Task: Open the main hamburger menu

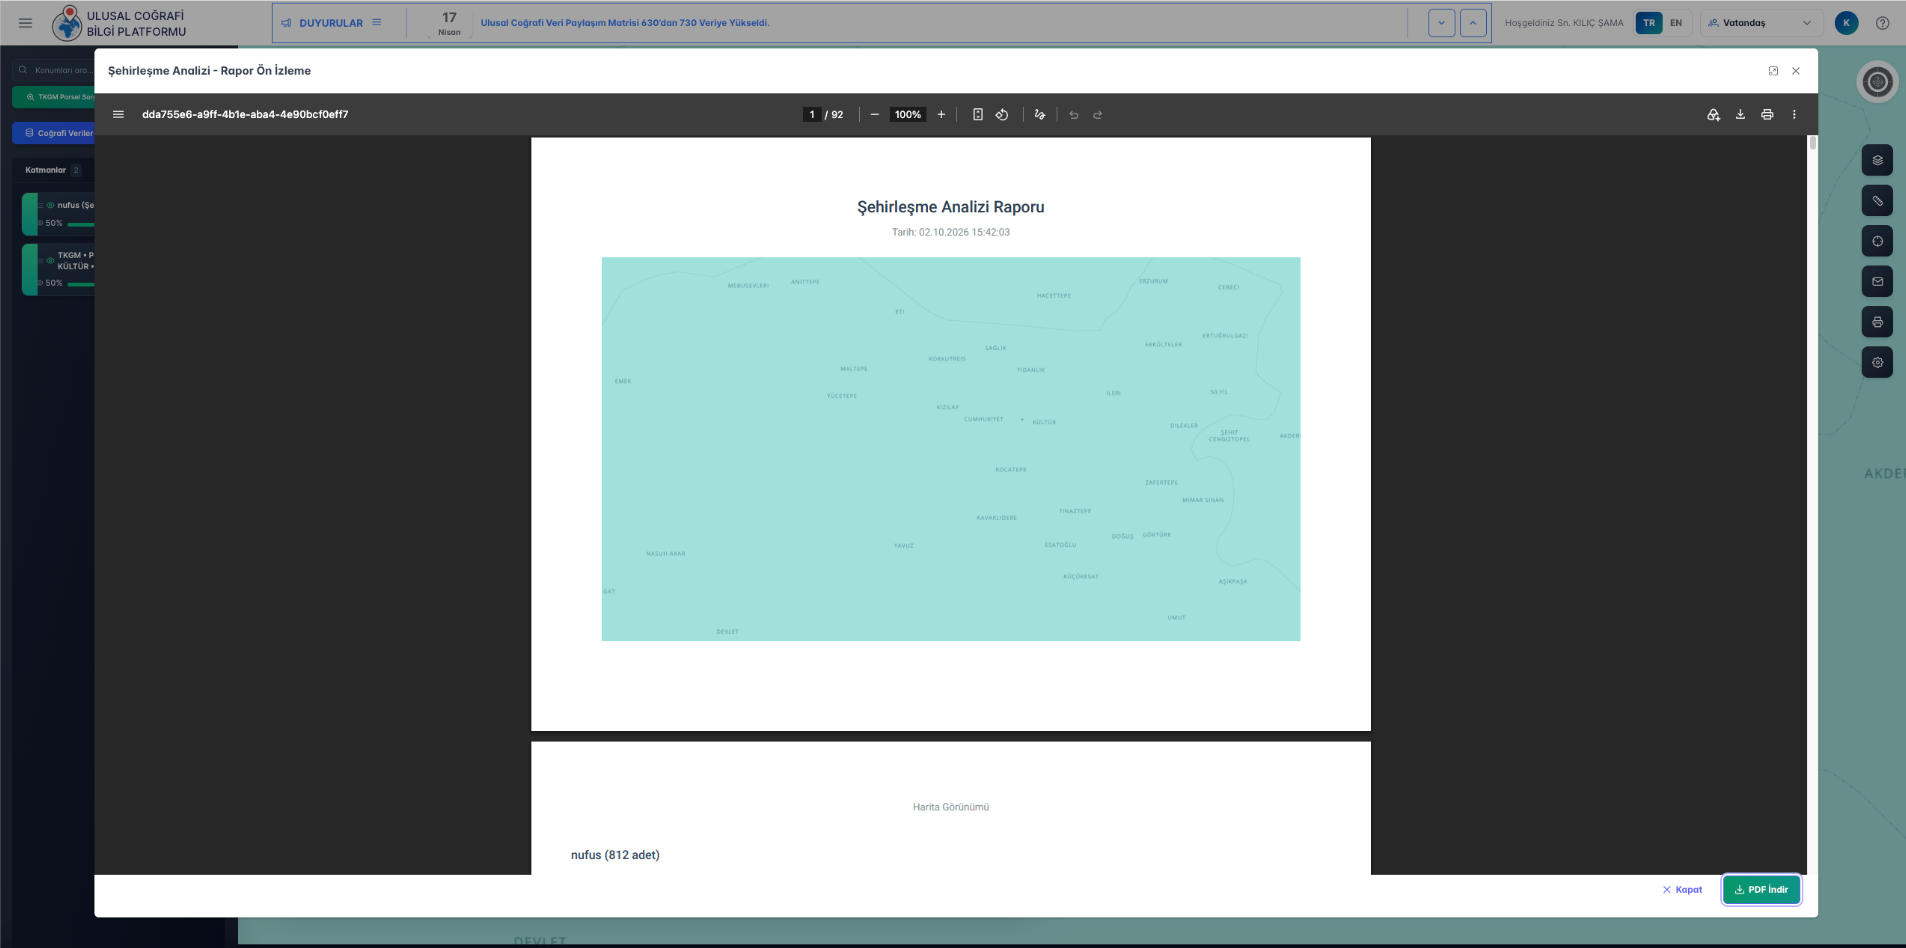Action: pyautogui.click(x=25, y=23)
